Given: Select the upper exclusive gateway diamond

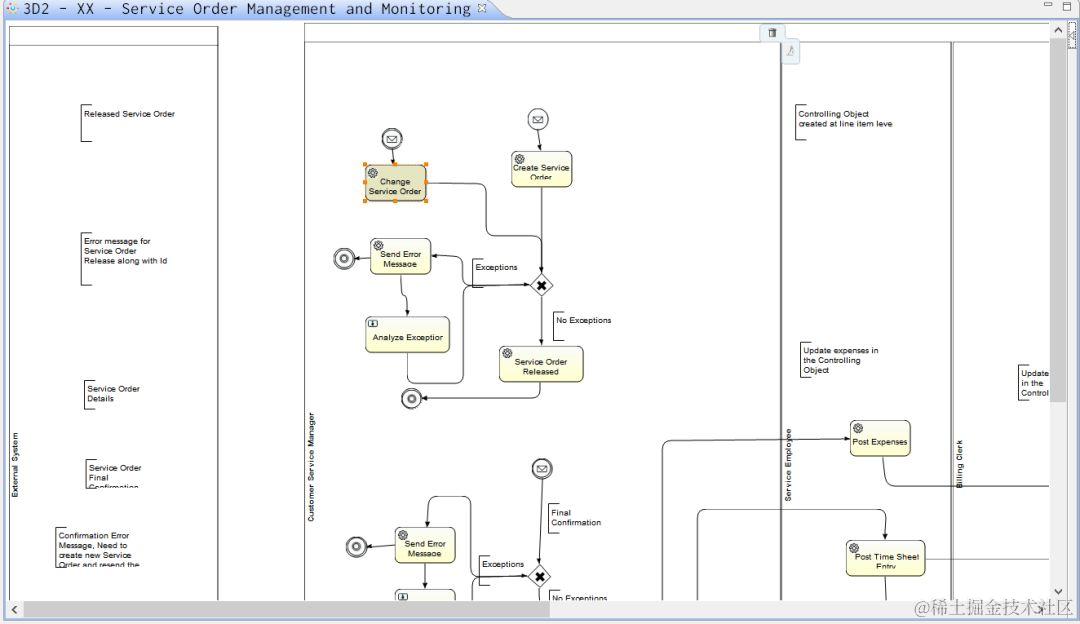Looking at the screenshot, I should (541, 285).
